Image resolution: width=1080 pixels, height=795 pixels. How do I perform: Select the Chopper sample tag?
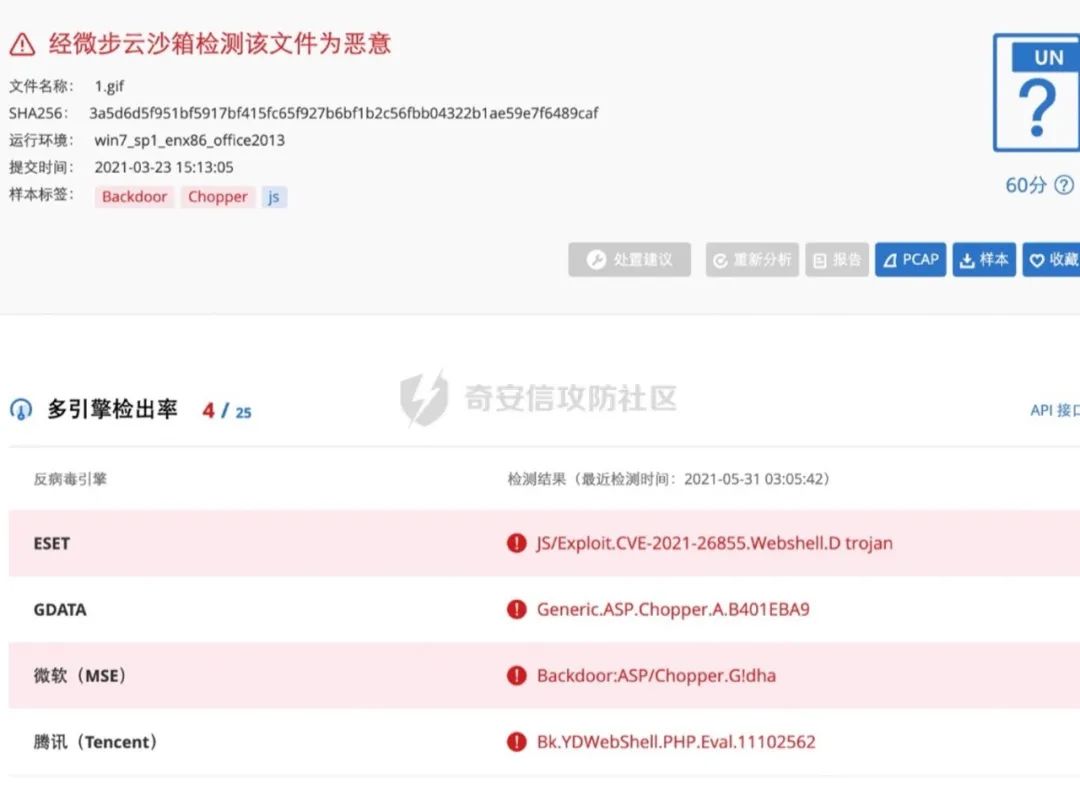pyautogui.click(x=217, y=197)
